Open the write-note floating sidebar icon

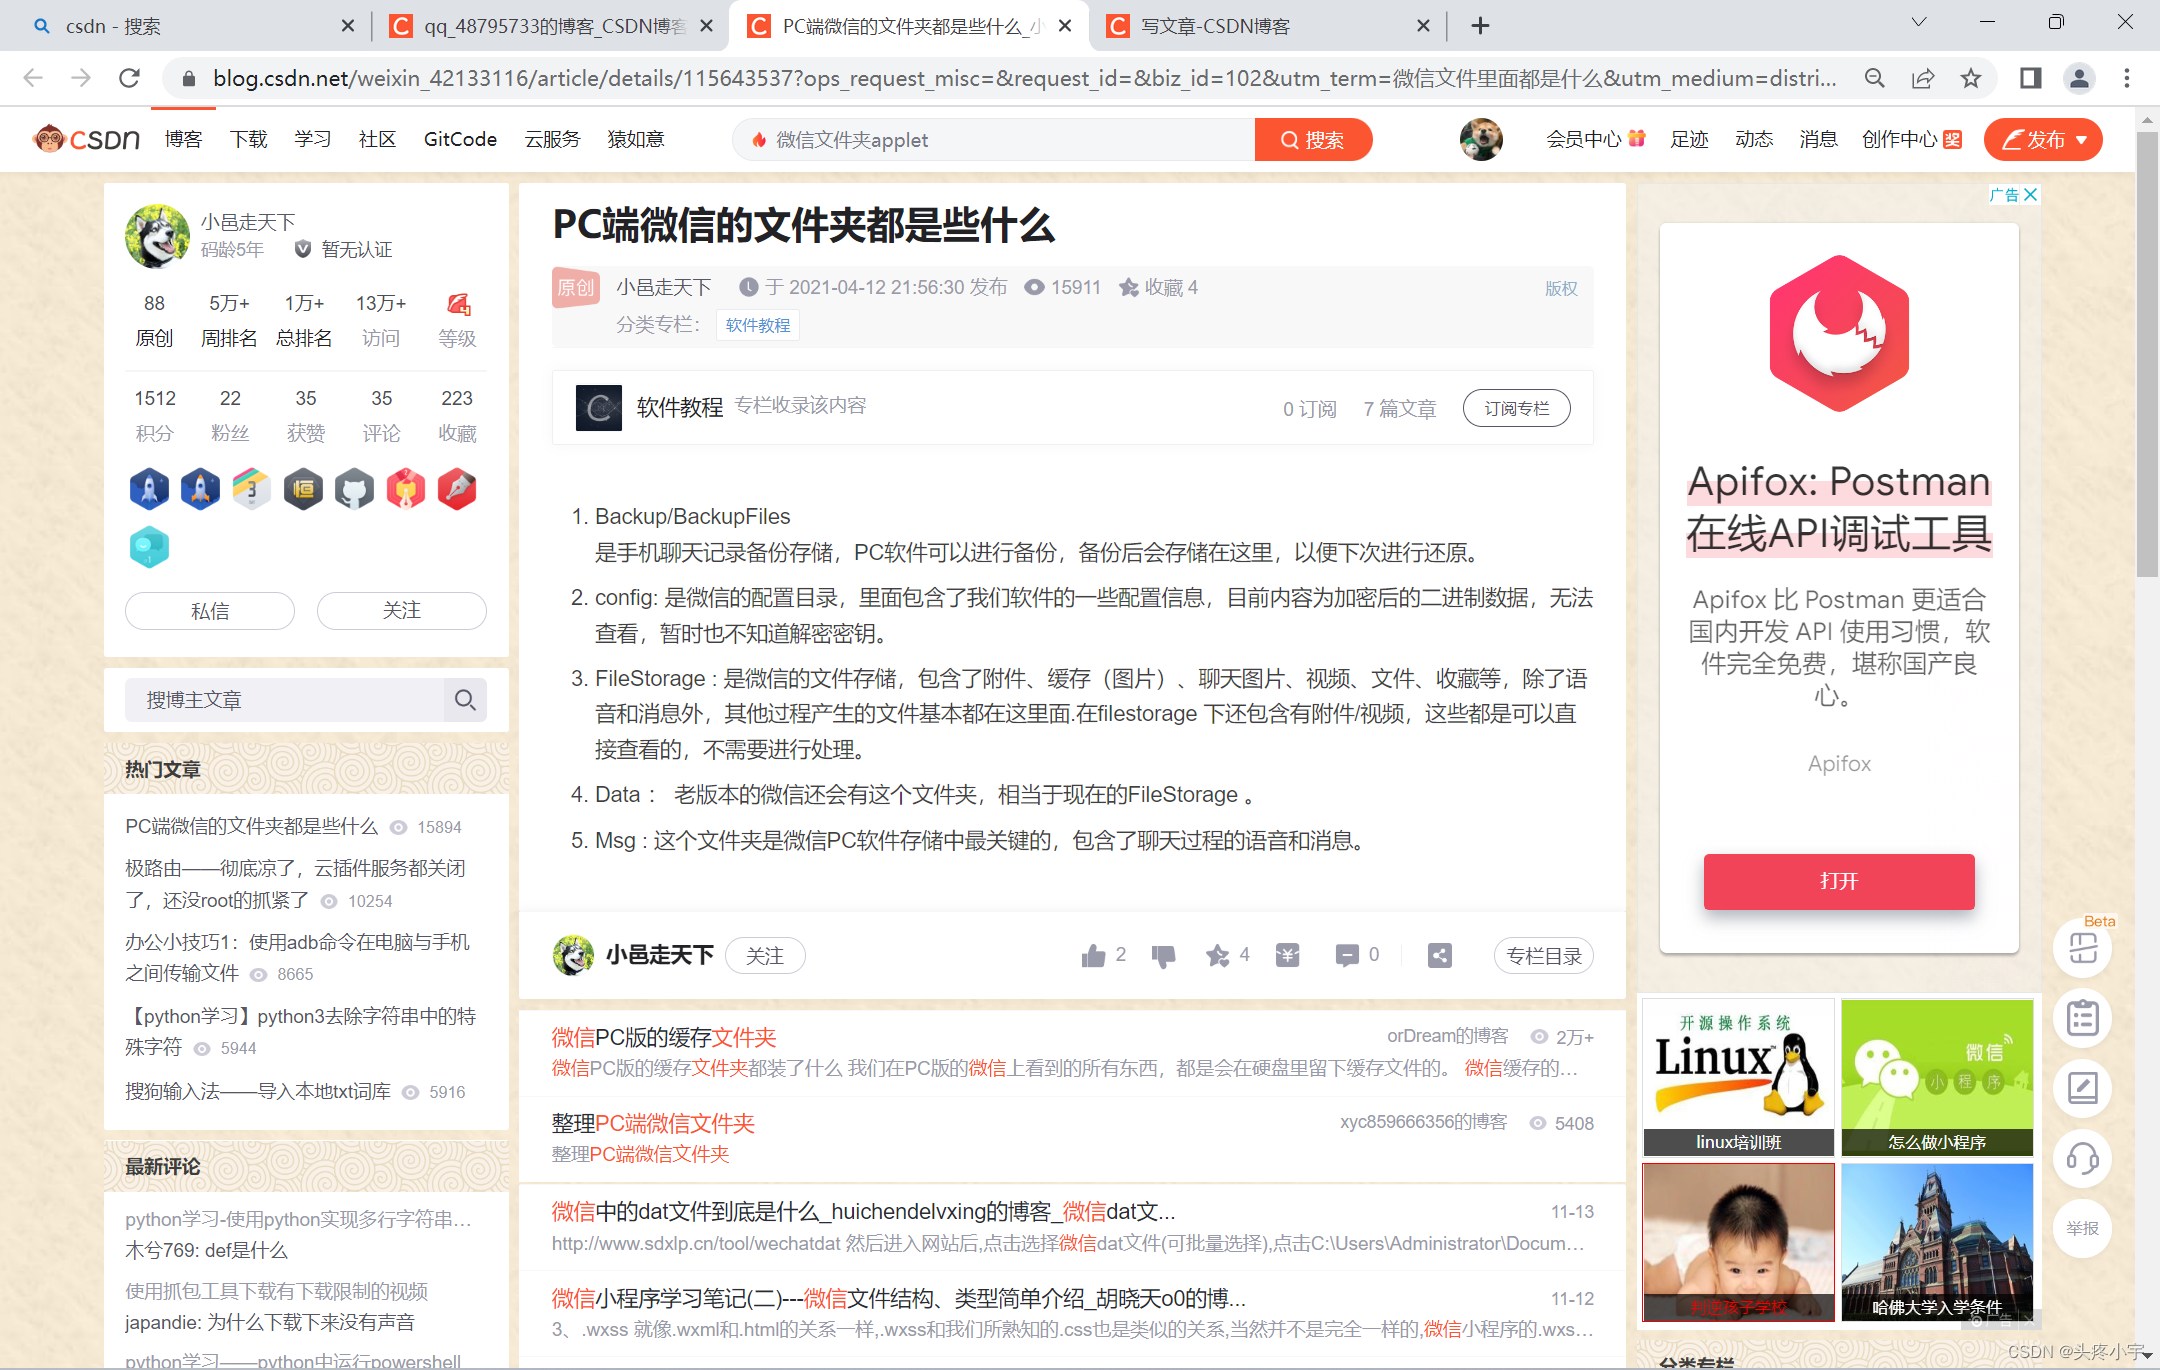2083,1089
